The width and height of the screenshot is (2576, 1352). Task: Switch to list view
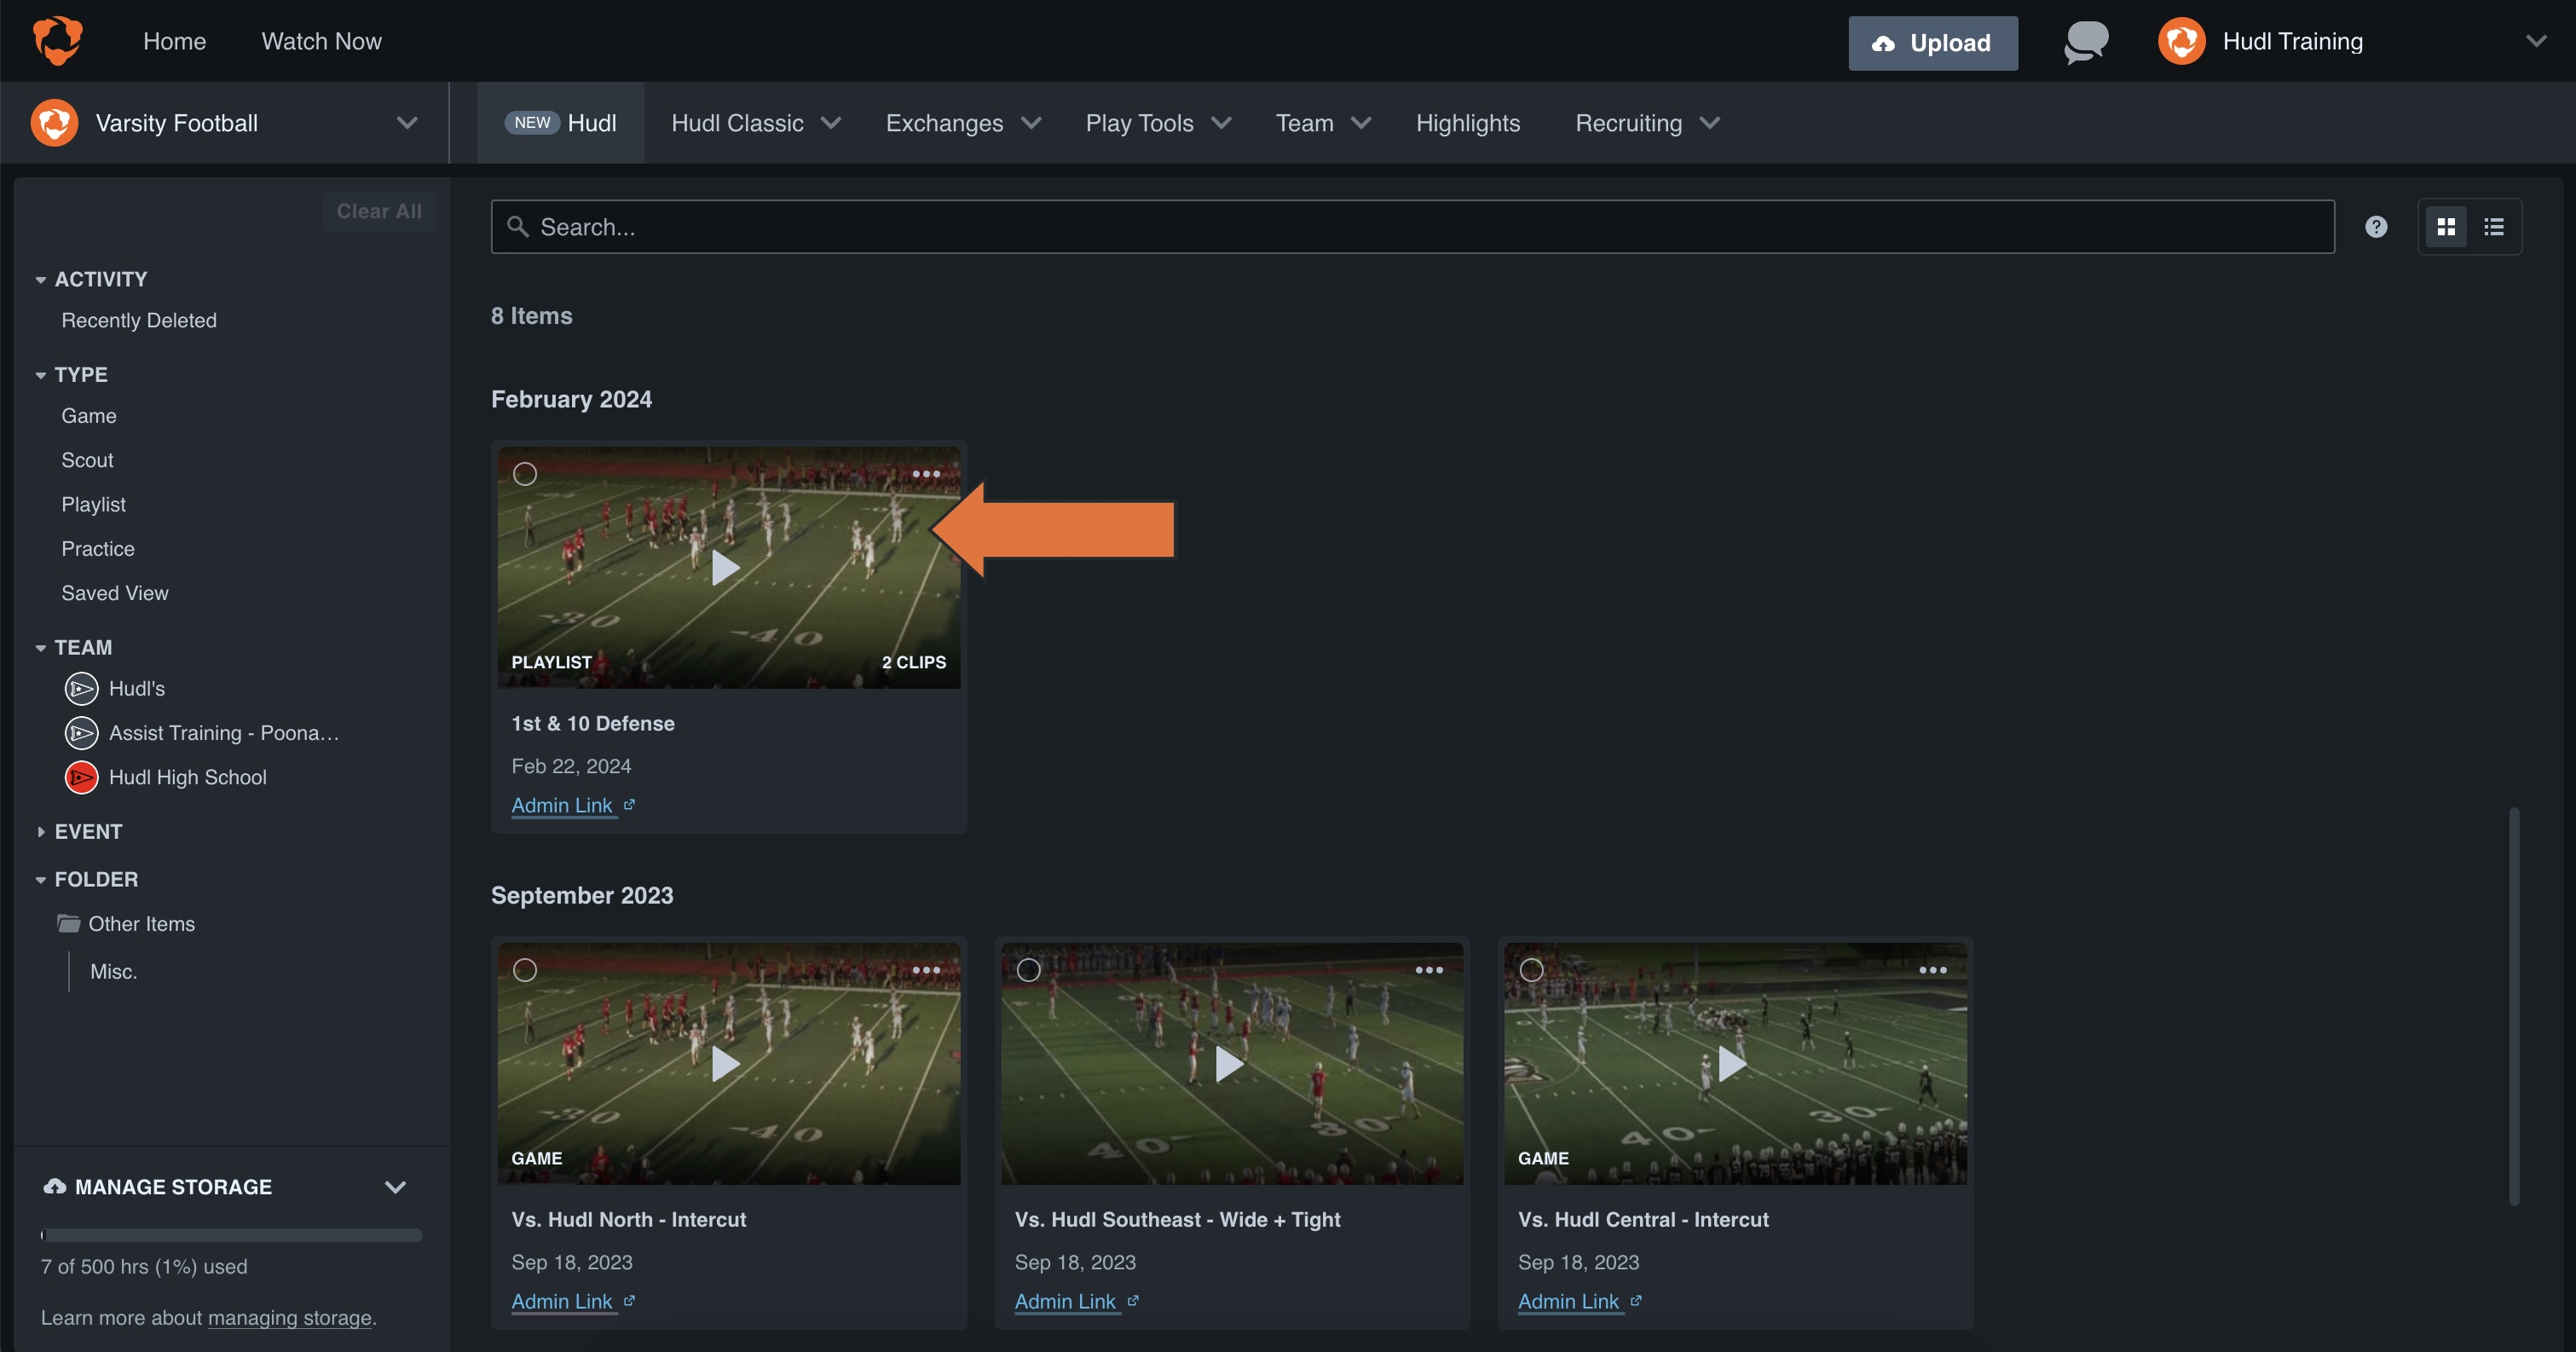coord(2494,226)
